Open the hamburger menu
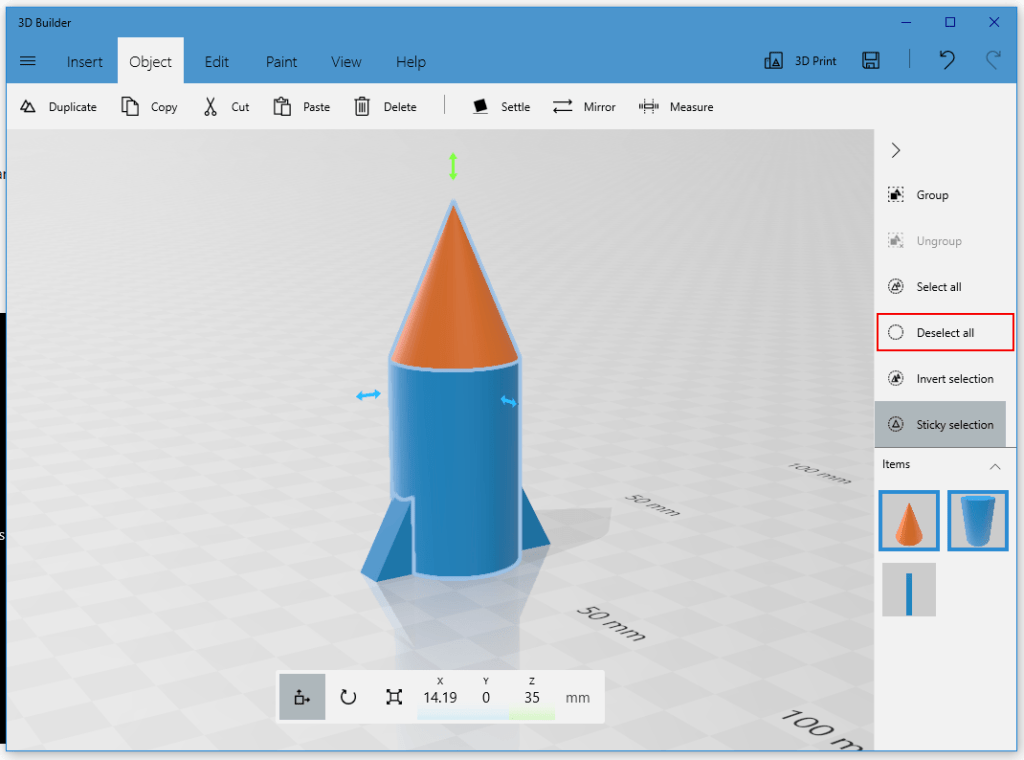Screen dimensions: 1024x760 (x=27, y=61)
